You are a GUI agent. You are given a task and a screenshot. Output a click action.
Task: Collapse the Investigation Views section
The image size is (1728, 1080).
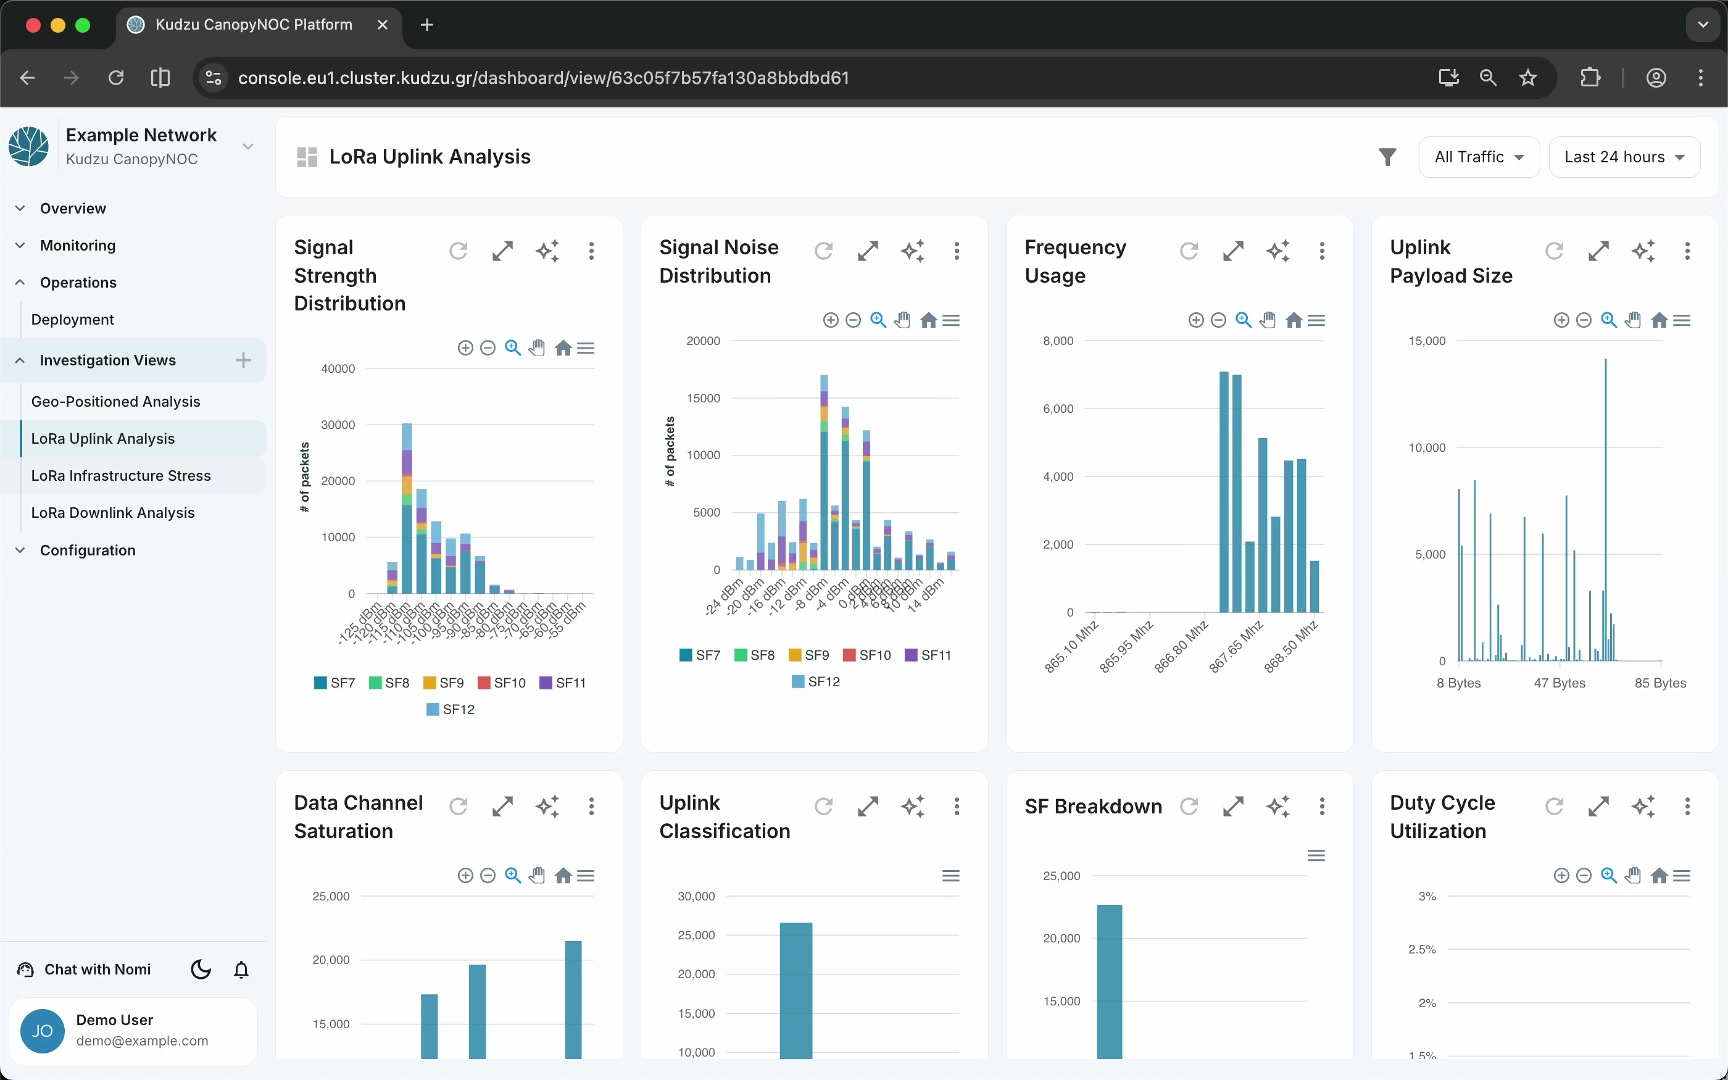pos(107,360)
